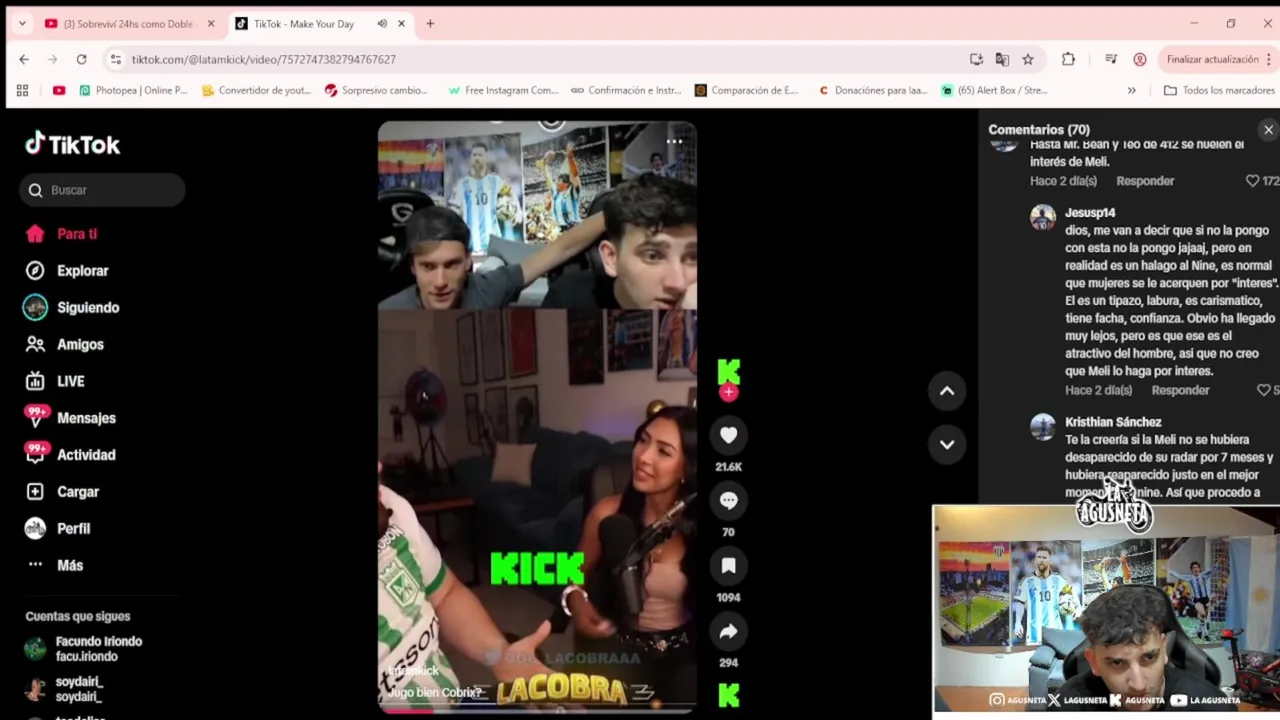Open the apps grid in bookmarks bar
Image resolution: width=1280 pixels, height=720 pixels.
[x=22, y=90]
